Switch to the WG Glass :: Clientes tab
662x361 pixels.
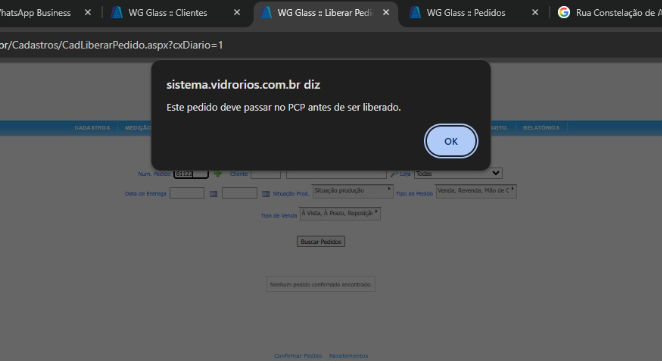(176, 13)
